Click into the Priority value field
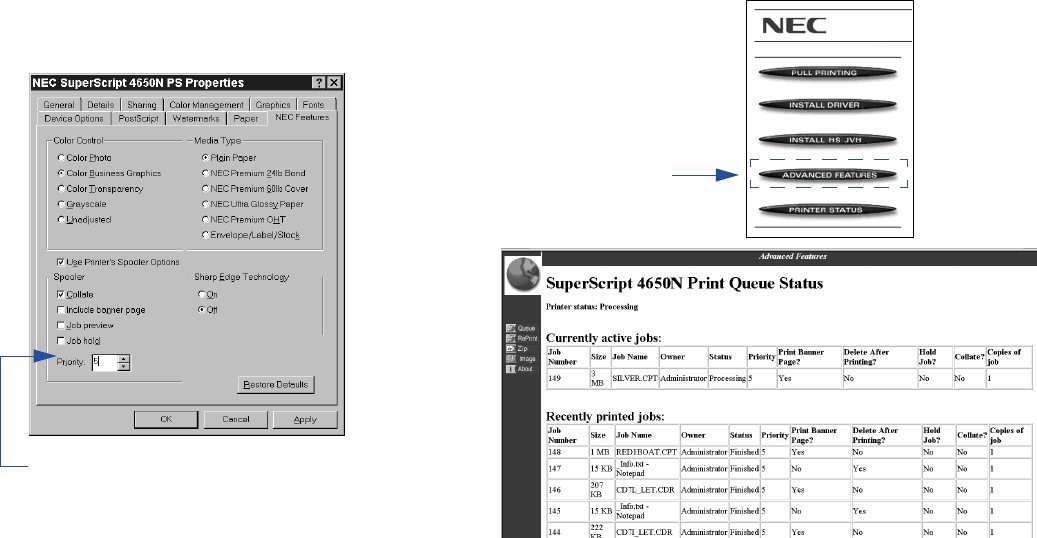Viewport: 1037px width, 538px height. [x=104, y=363]
